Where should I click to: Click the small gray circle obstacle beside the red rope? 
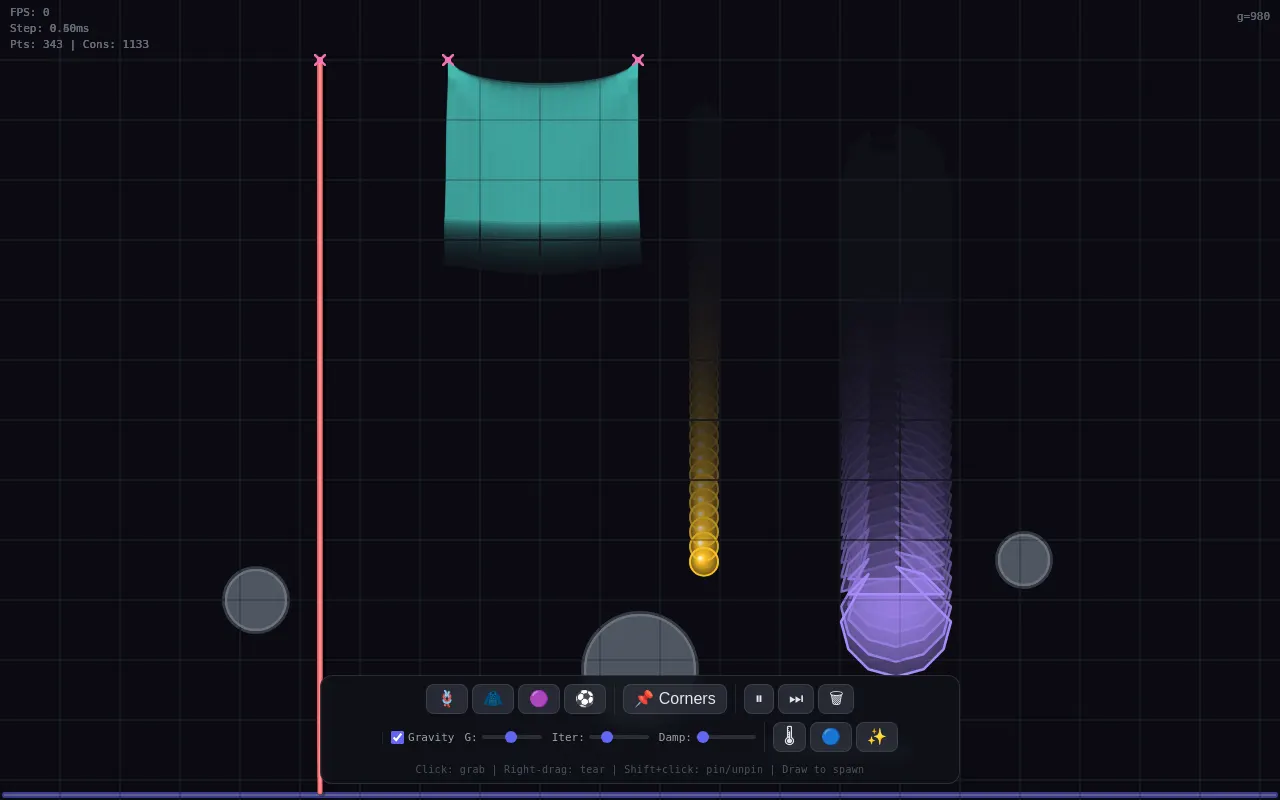256,600
